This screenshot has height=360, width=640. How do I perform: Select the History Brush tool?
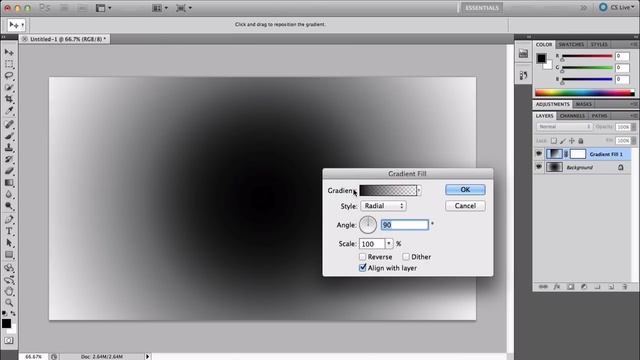pos(9,159)
